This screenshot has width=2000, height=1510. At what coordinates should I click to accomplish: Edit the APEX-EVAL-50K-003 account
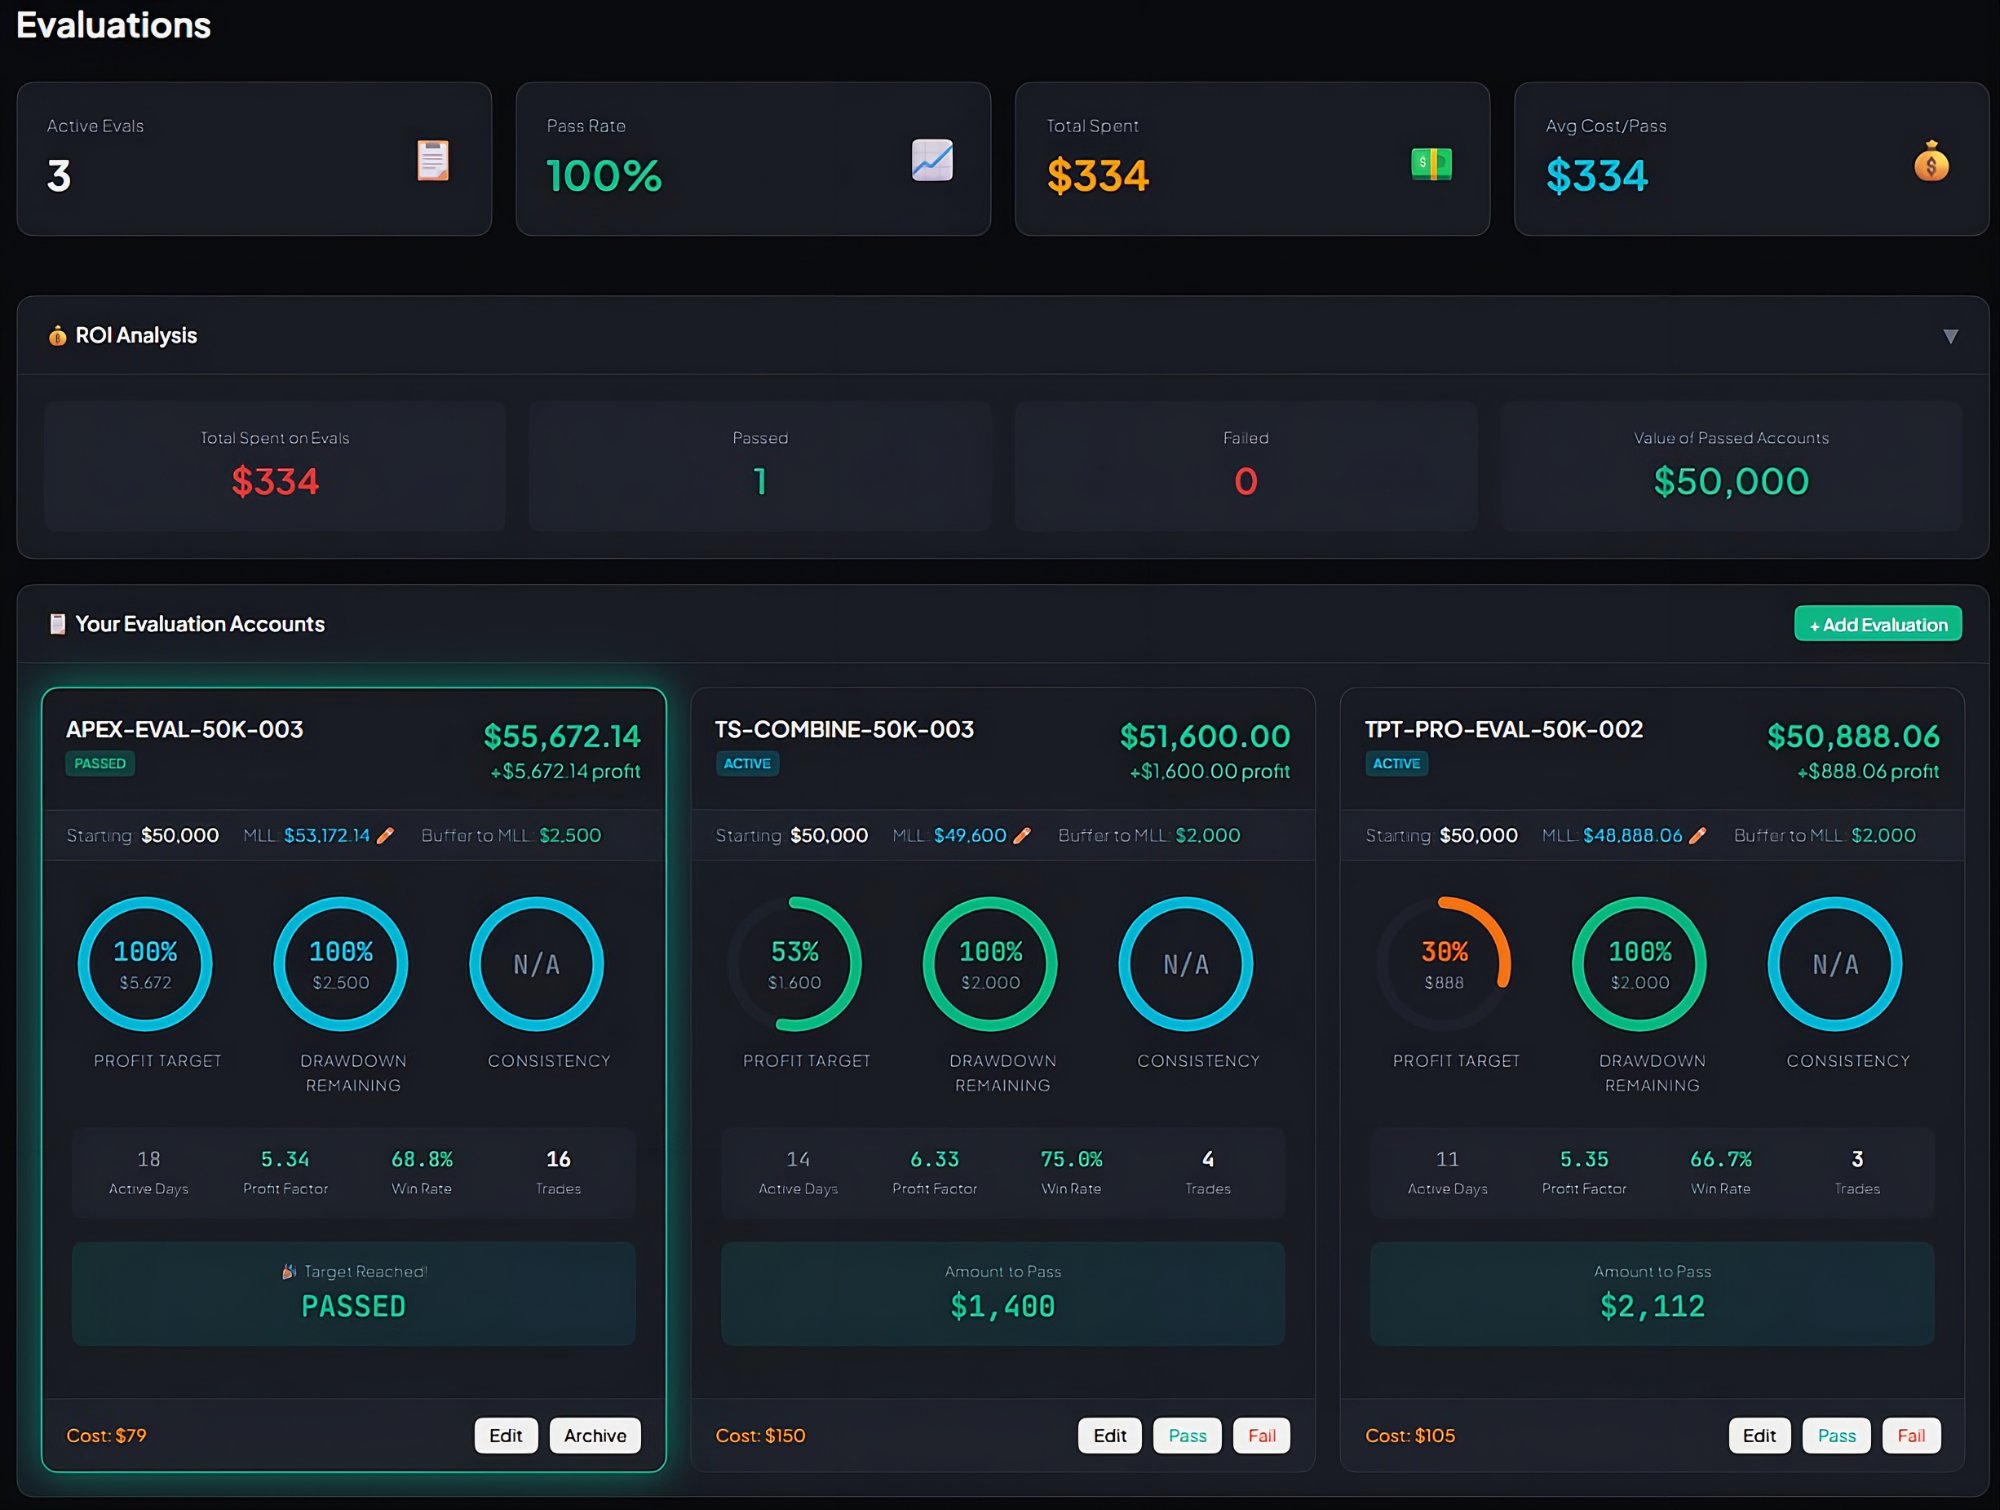505,1436
